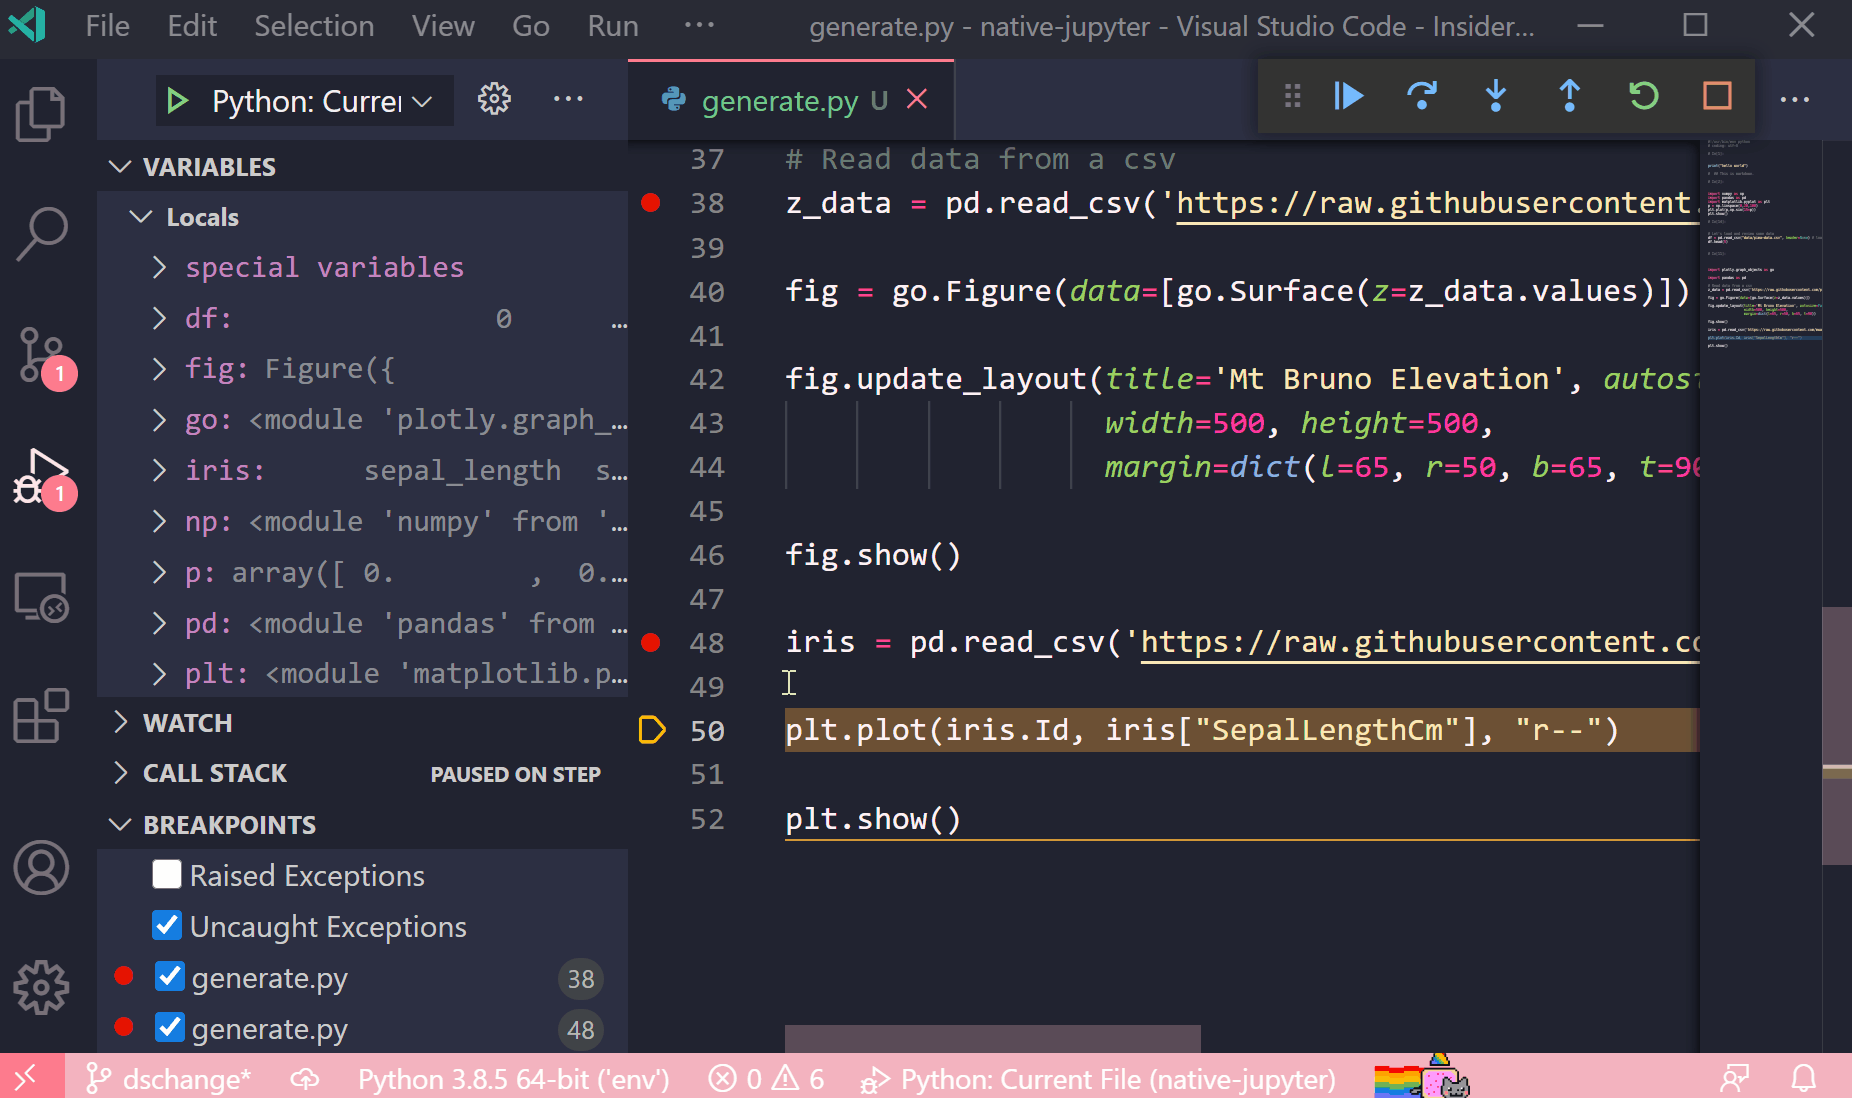The height and width of the screenshot is (1098, 1852).
Task: Stop the debugger with the square icon
Action: click(1717, 96)
